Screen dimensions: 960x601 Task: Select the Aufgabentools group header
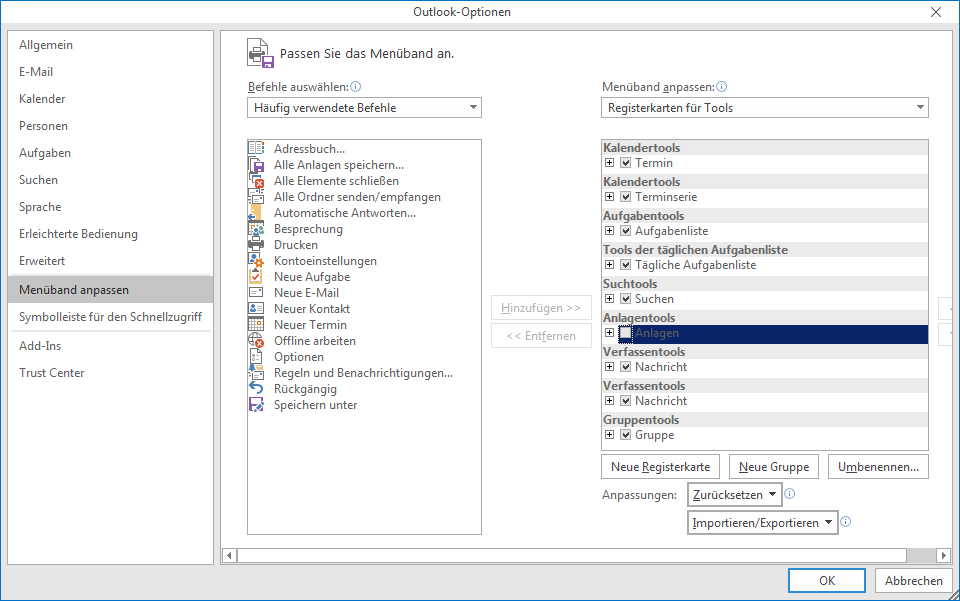(x=765, y=215)
